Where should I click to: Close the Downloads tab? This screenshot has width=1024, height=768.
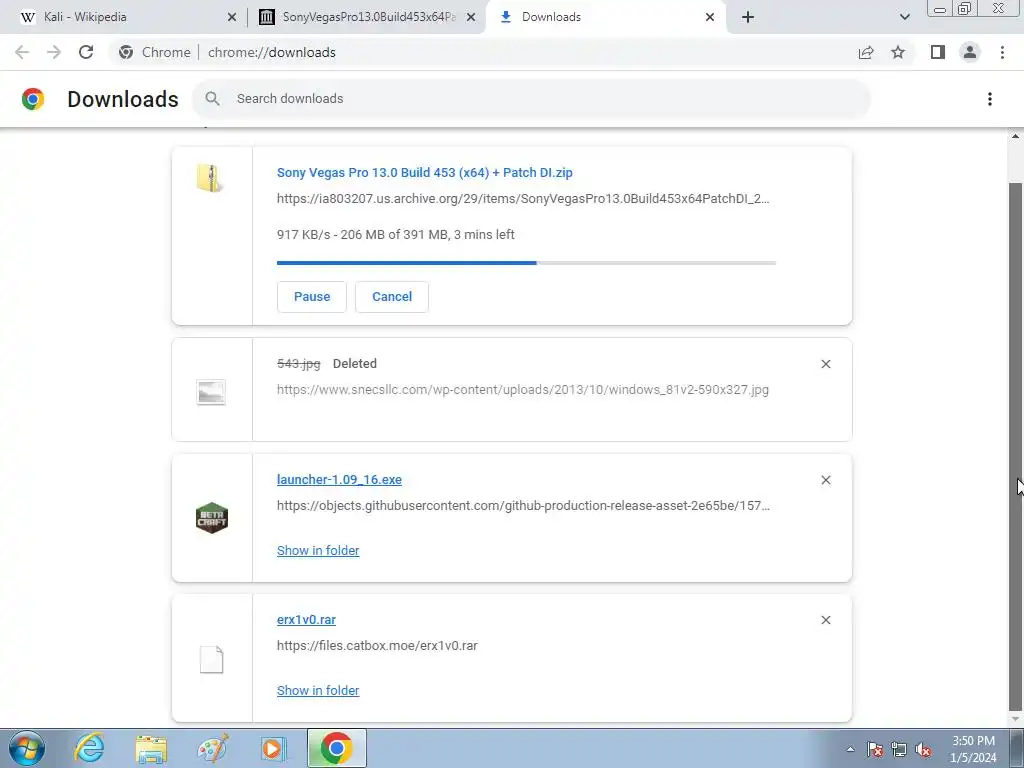pos(710,17)
